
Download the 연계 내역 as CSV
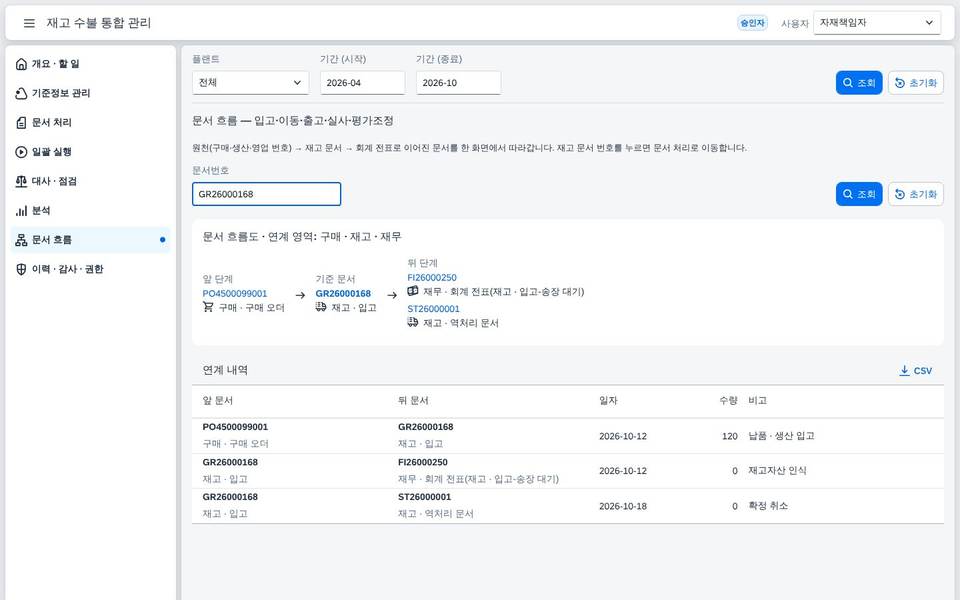(915, 370)
